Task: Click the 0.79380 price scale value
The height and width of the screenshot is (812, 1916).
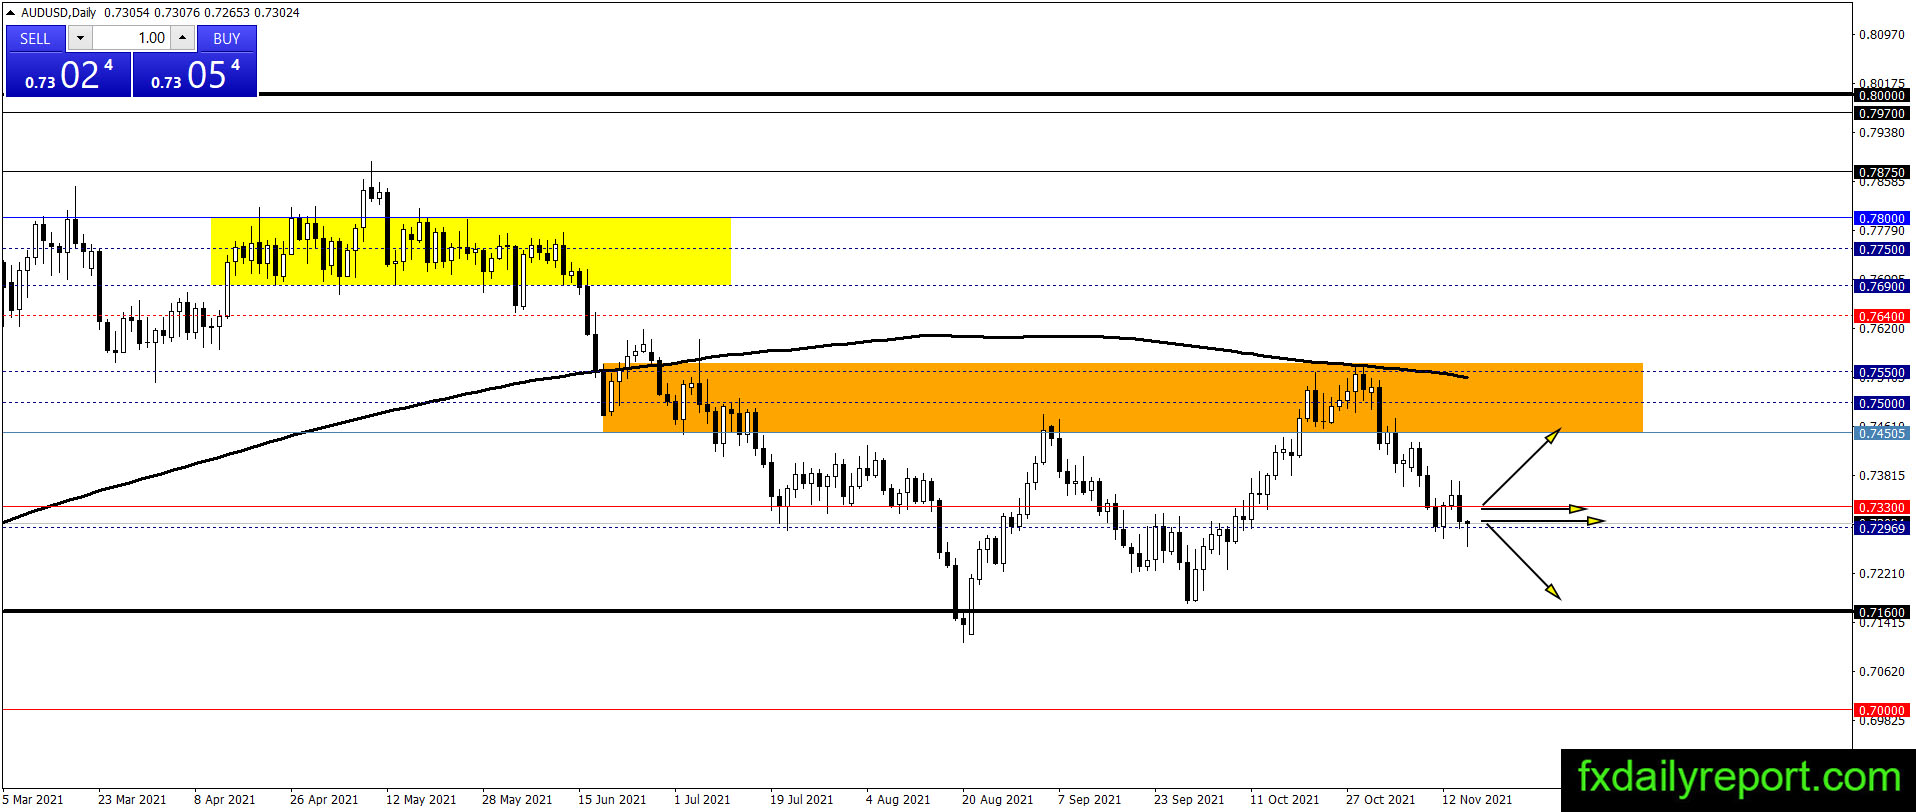Action: click(1881, 133)
